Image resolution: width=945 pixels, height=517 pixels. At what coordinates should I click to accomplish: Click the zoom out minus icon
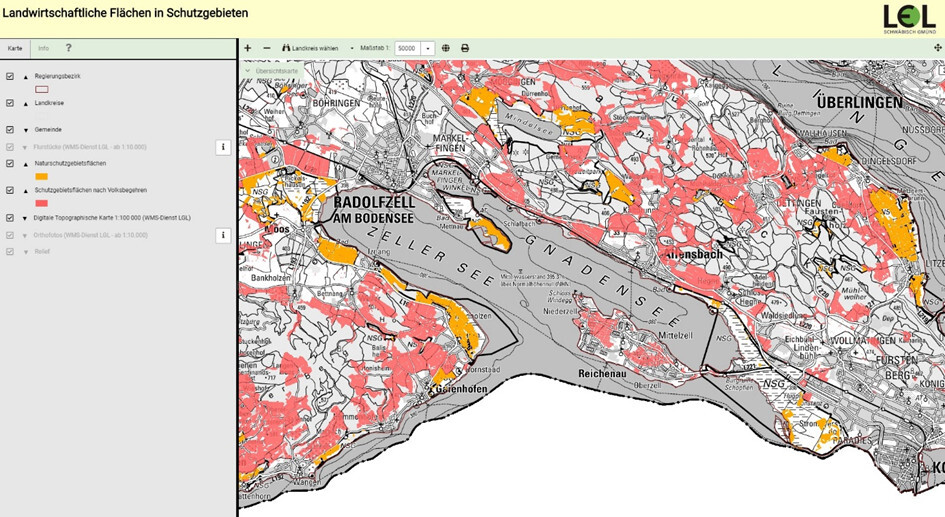[x=267, y=48]
